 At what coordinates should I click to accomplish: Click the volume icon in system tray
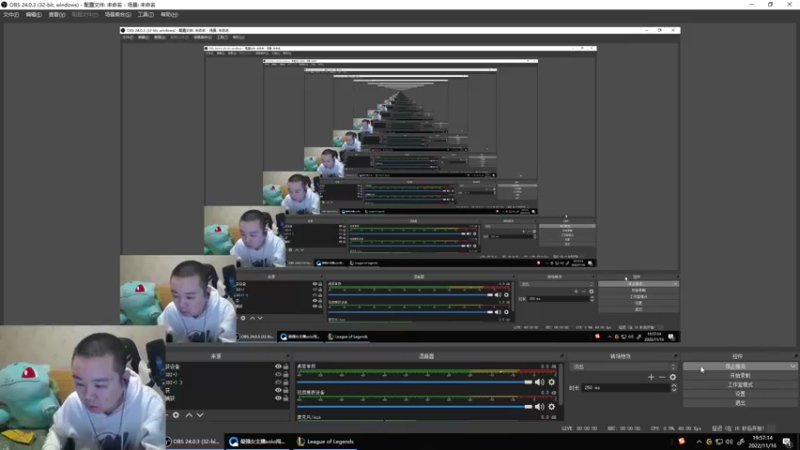(x=729, y=442)
